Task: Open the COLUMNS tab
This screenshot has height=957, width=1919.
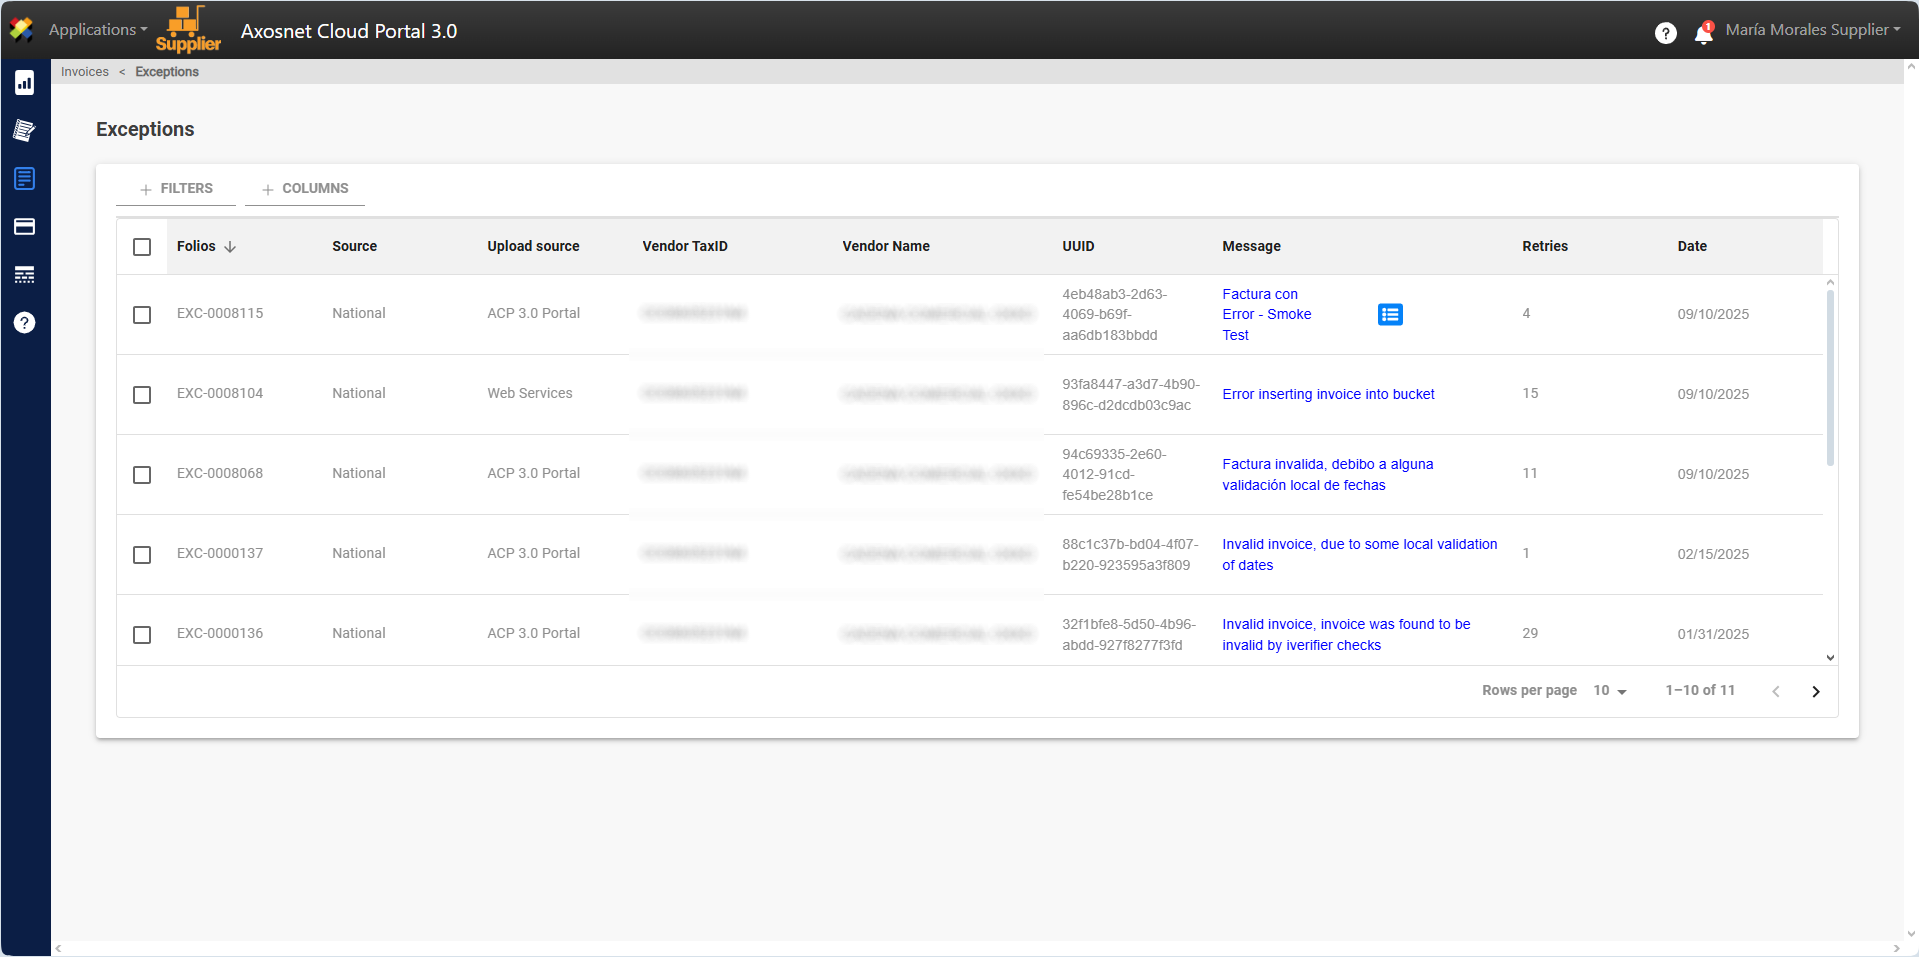Action: pos(305,189)
